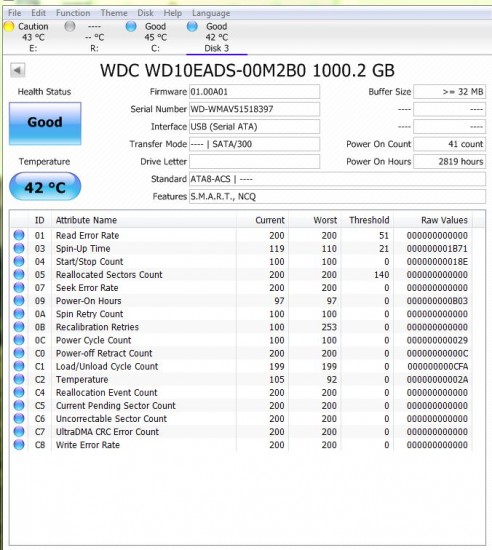The height and width of the screenshot is (550, 492).
Task: Select the Good C: drive status icon
Action: pos(131,26)
